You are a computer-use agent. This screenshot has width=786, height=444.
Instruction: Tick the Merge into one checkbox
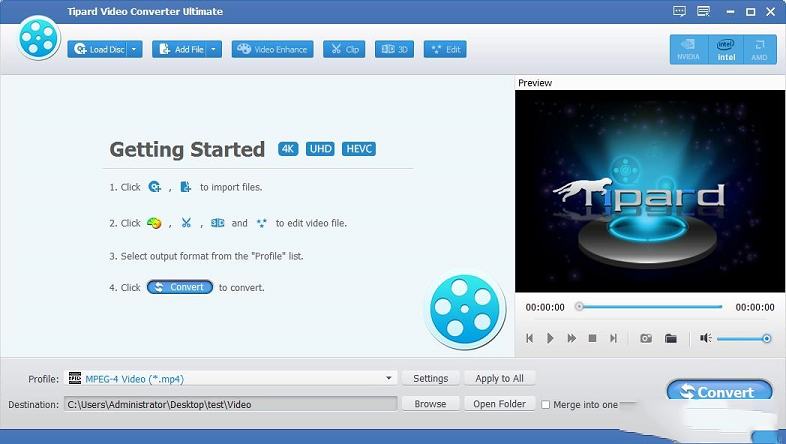click(x=546, y=404)
